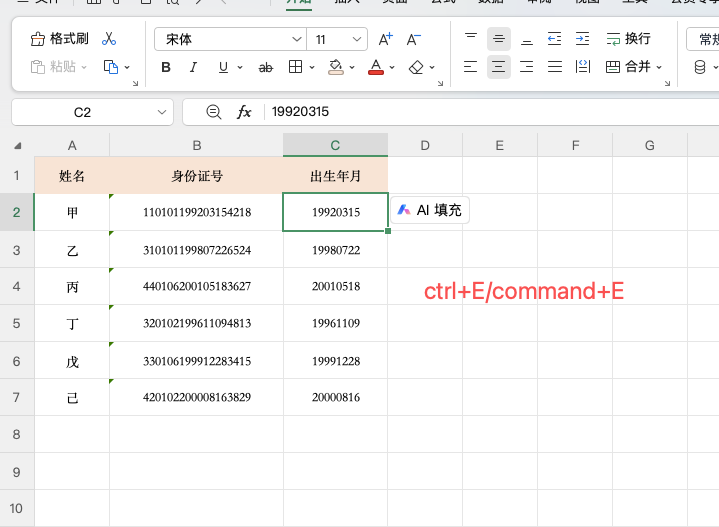This screenshot has height=527, width=719.
Task: Expand the Name Box dropdown arrow
Action: coord(162,112)
